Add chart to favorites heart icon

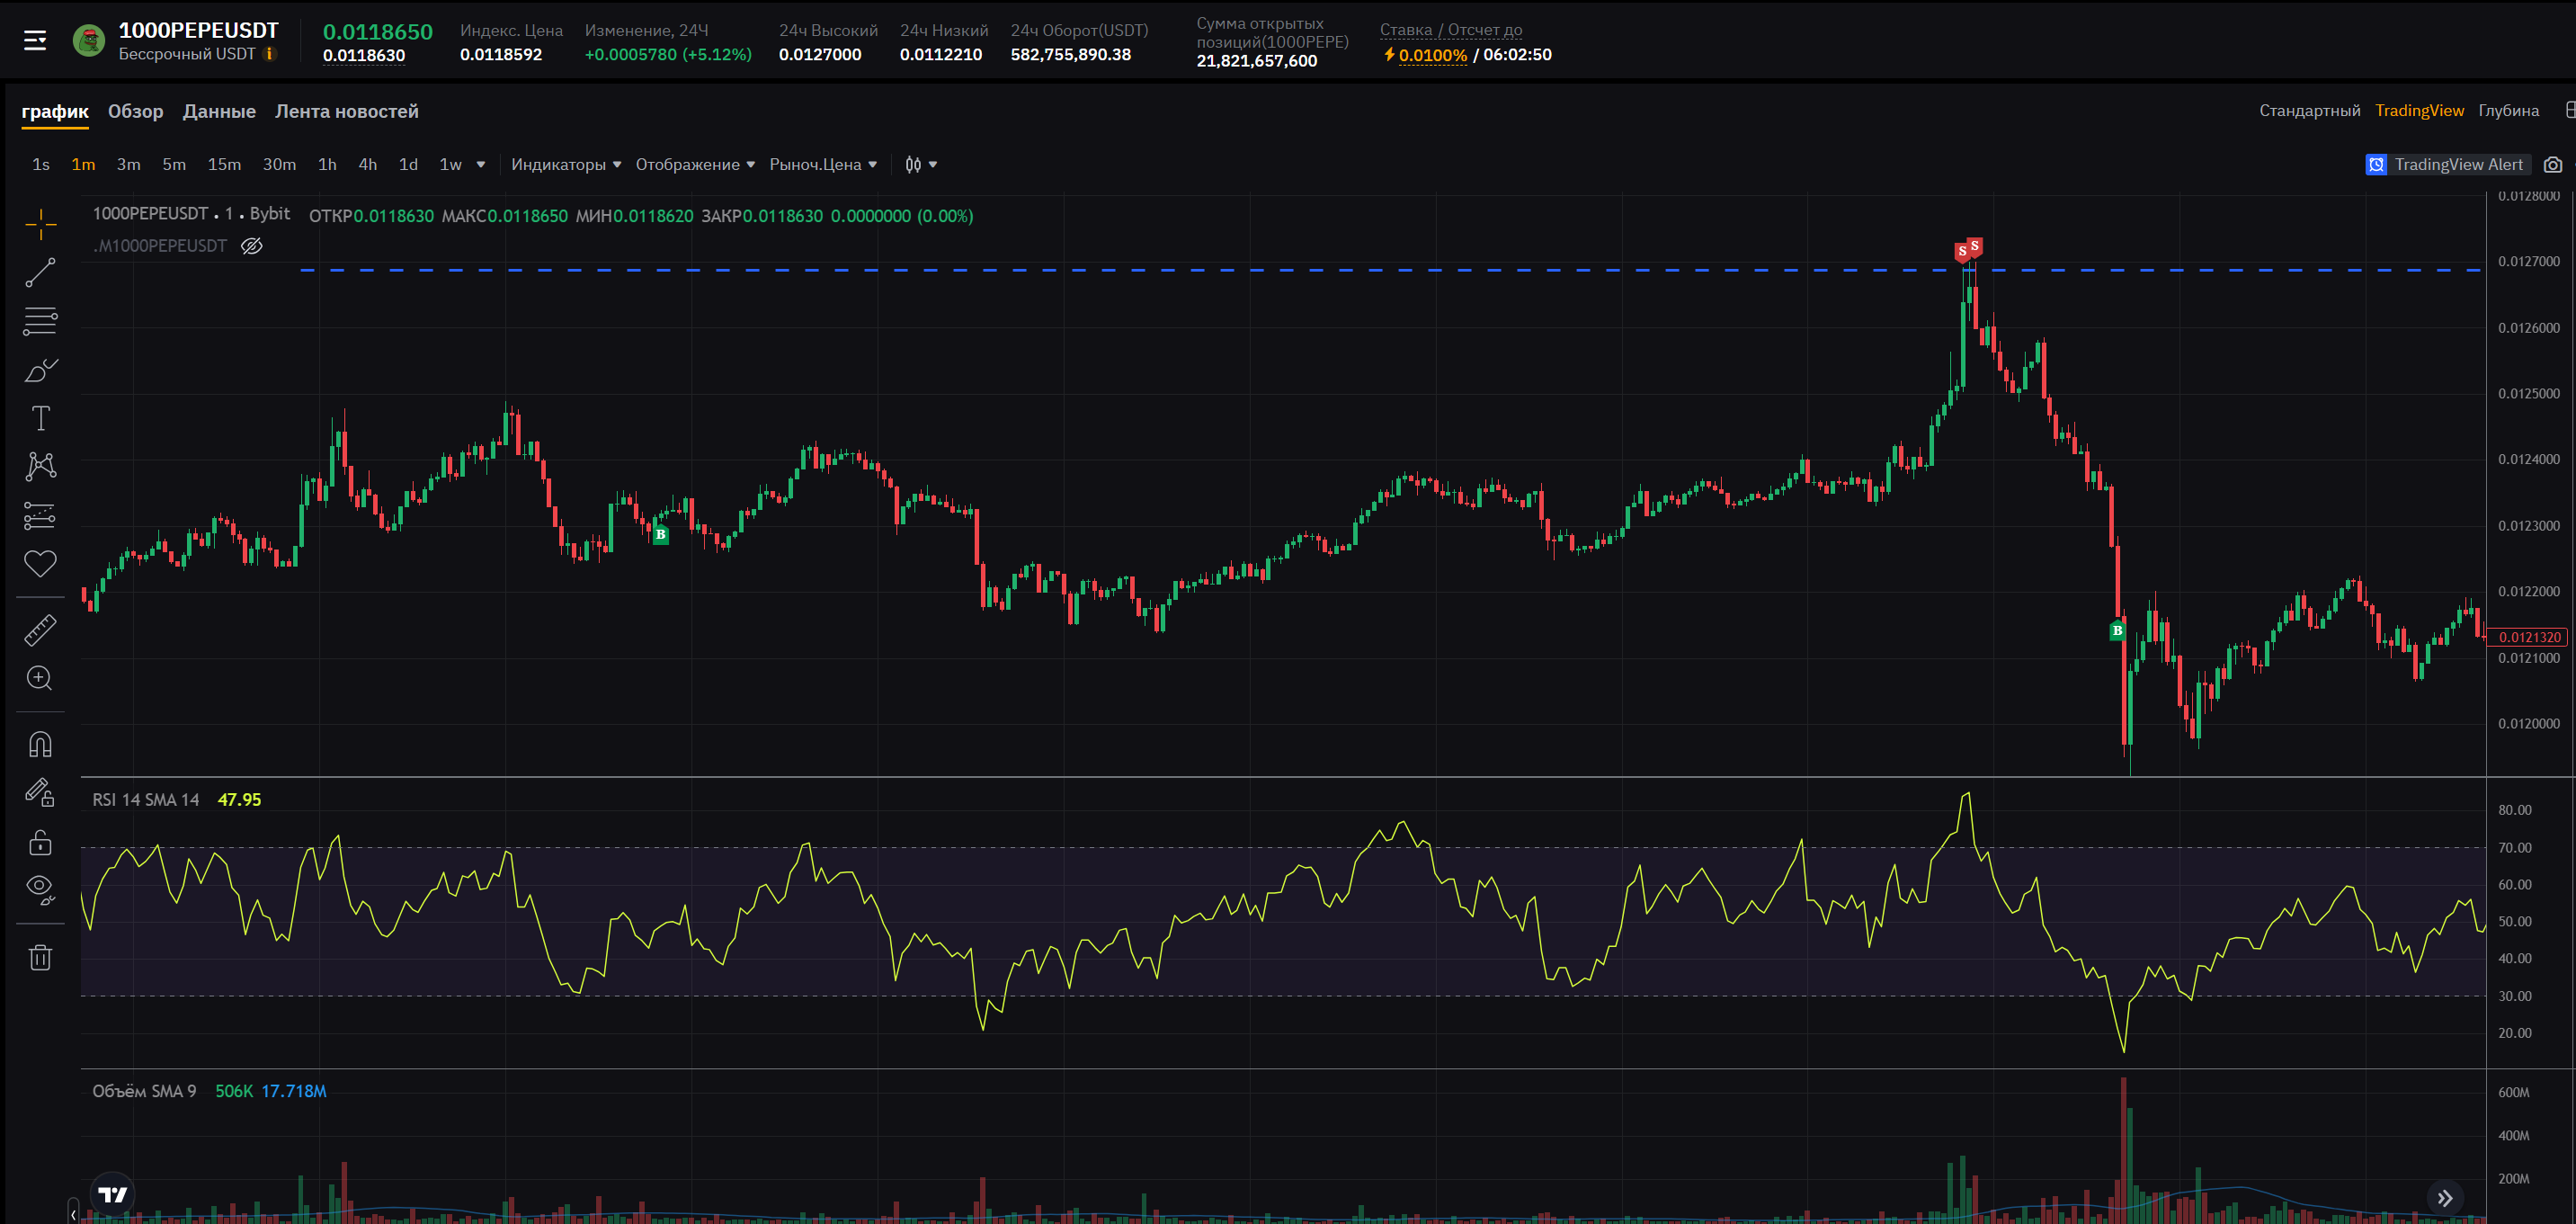coord(40,564)
